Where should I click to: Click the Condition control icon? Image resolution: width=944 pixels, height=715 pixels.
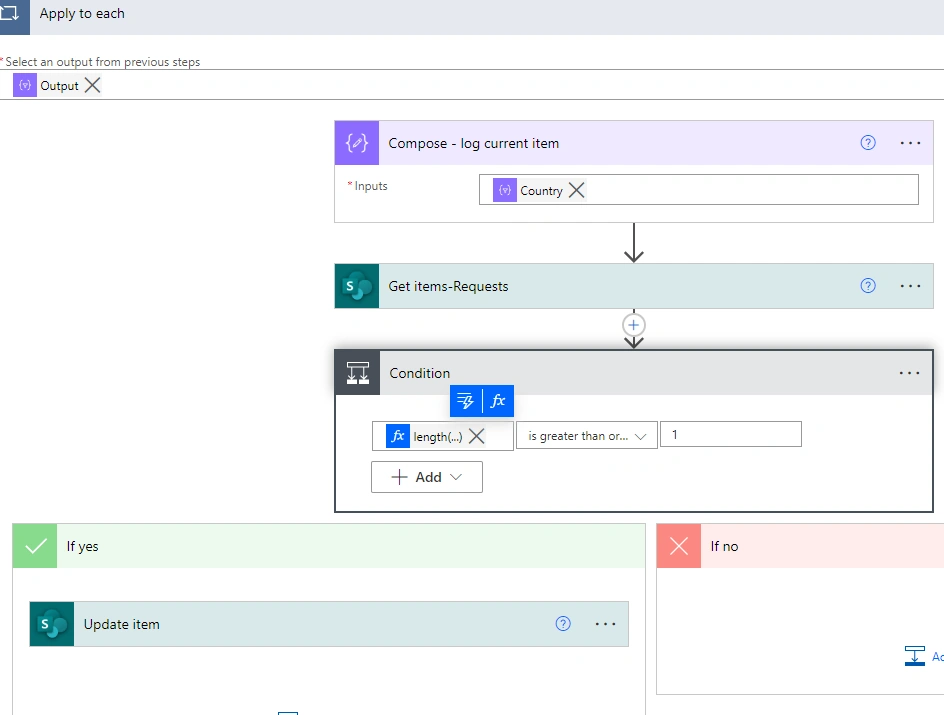(358, 373)
